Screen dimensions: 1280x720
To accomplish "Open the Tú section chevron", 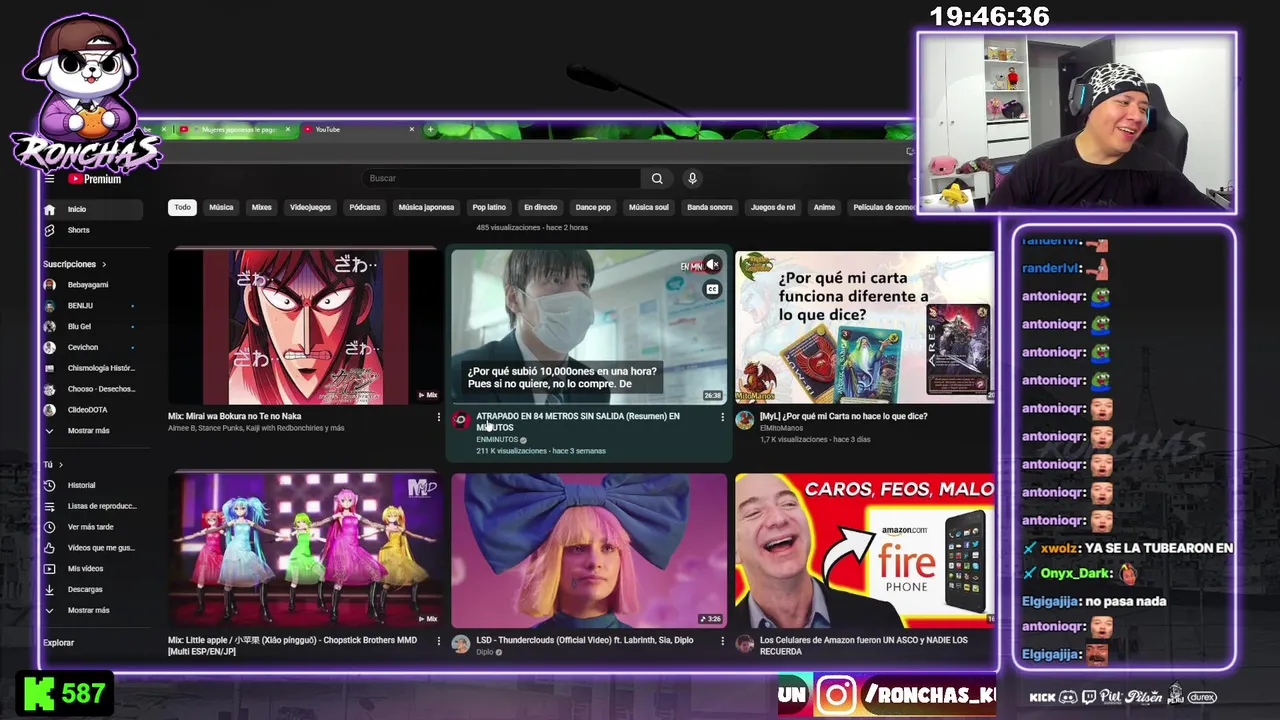I will (60, 465).
